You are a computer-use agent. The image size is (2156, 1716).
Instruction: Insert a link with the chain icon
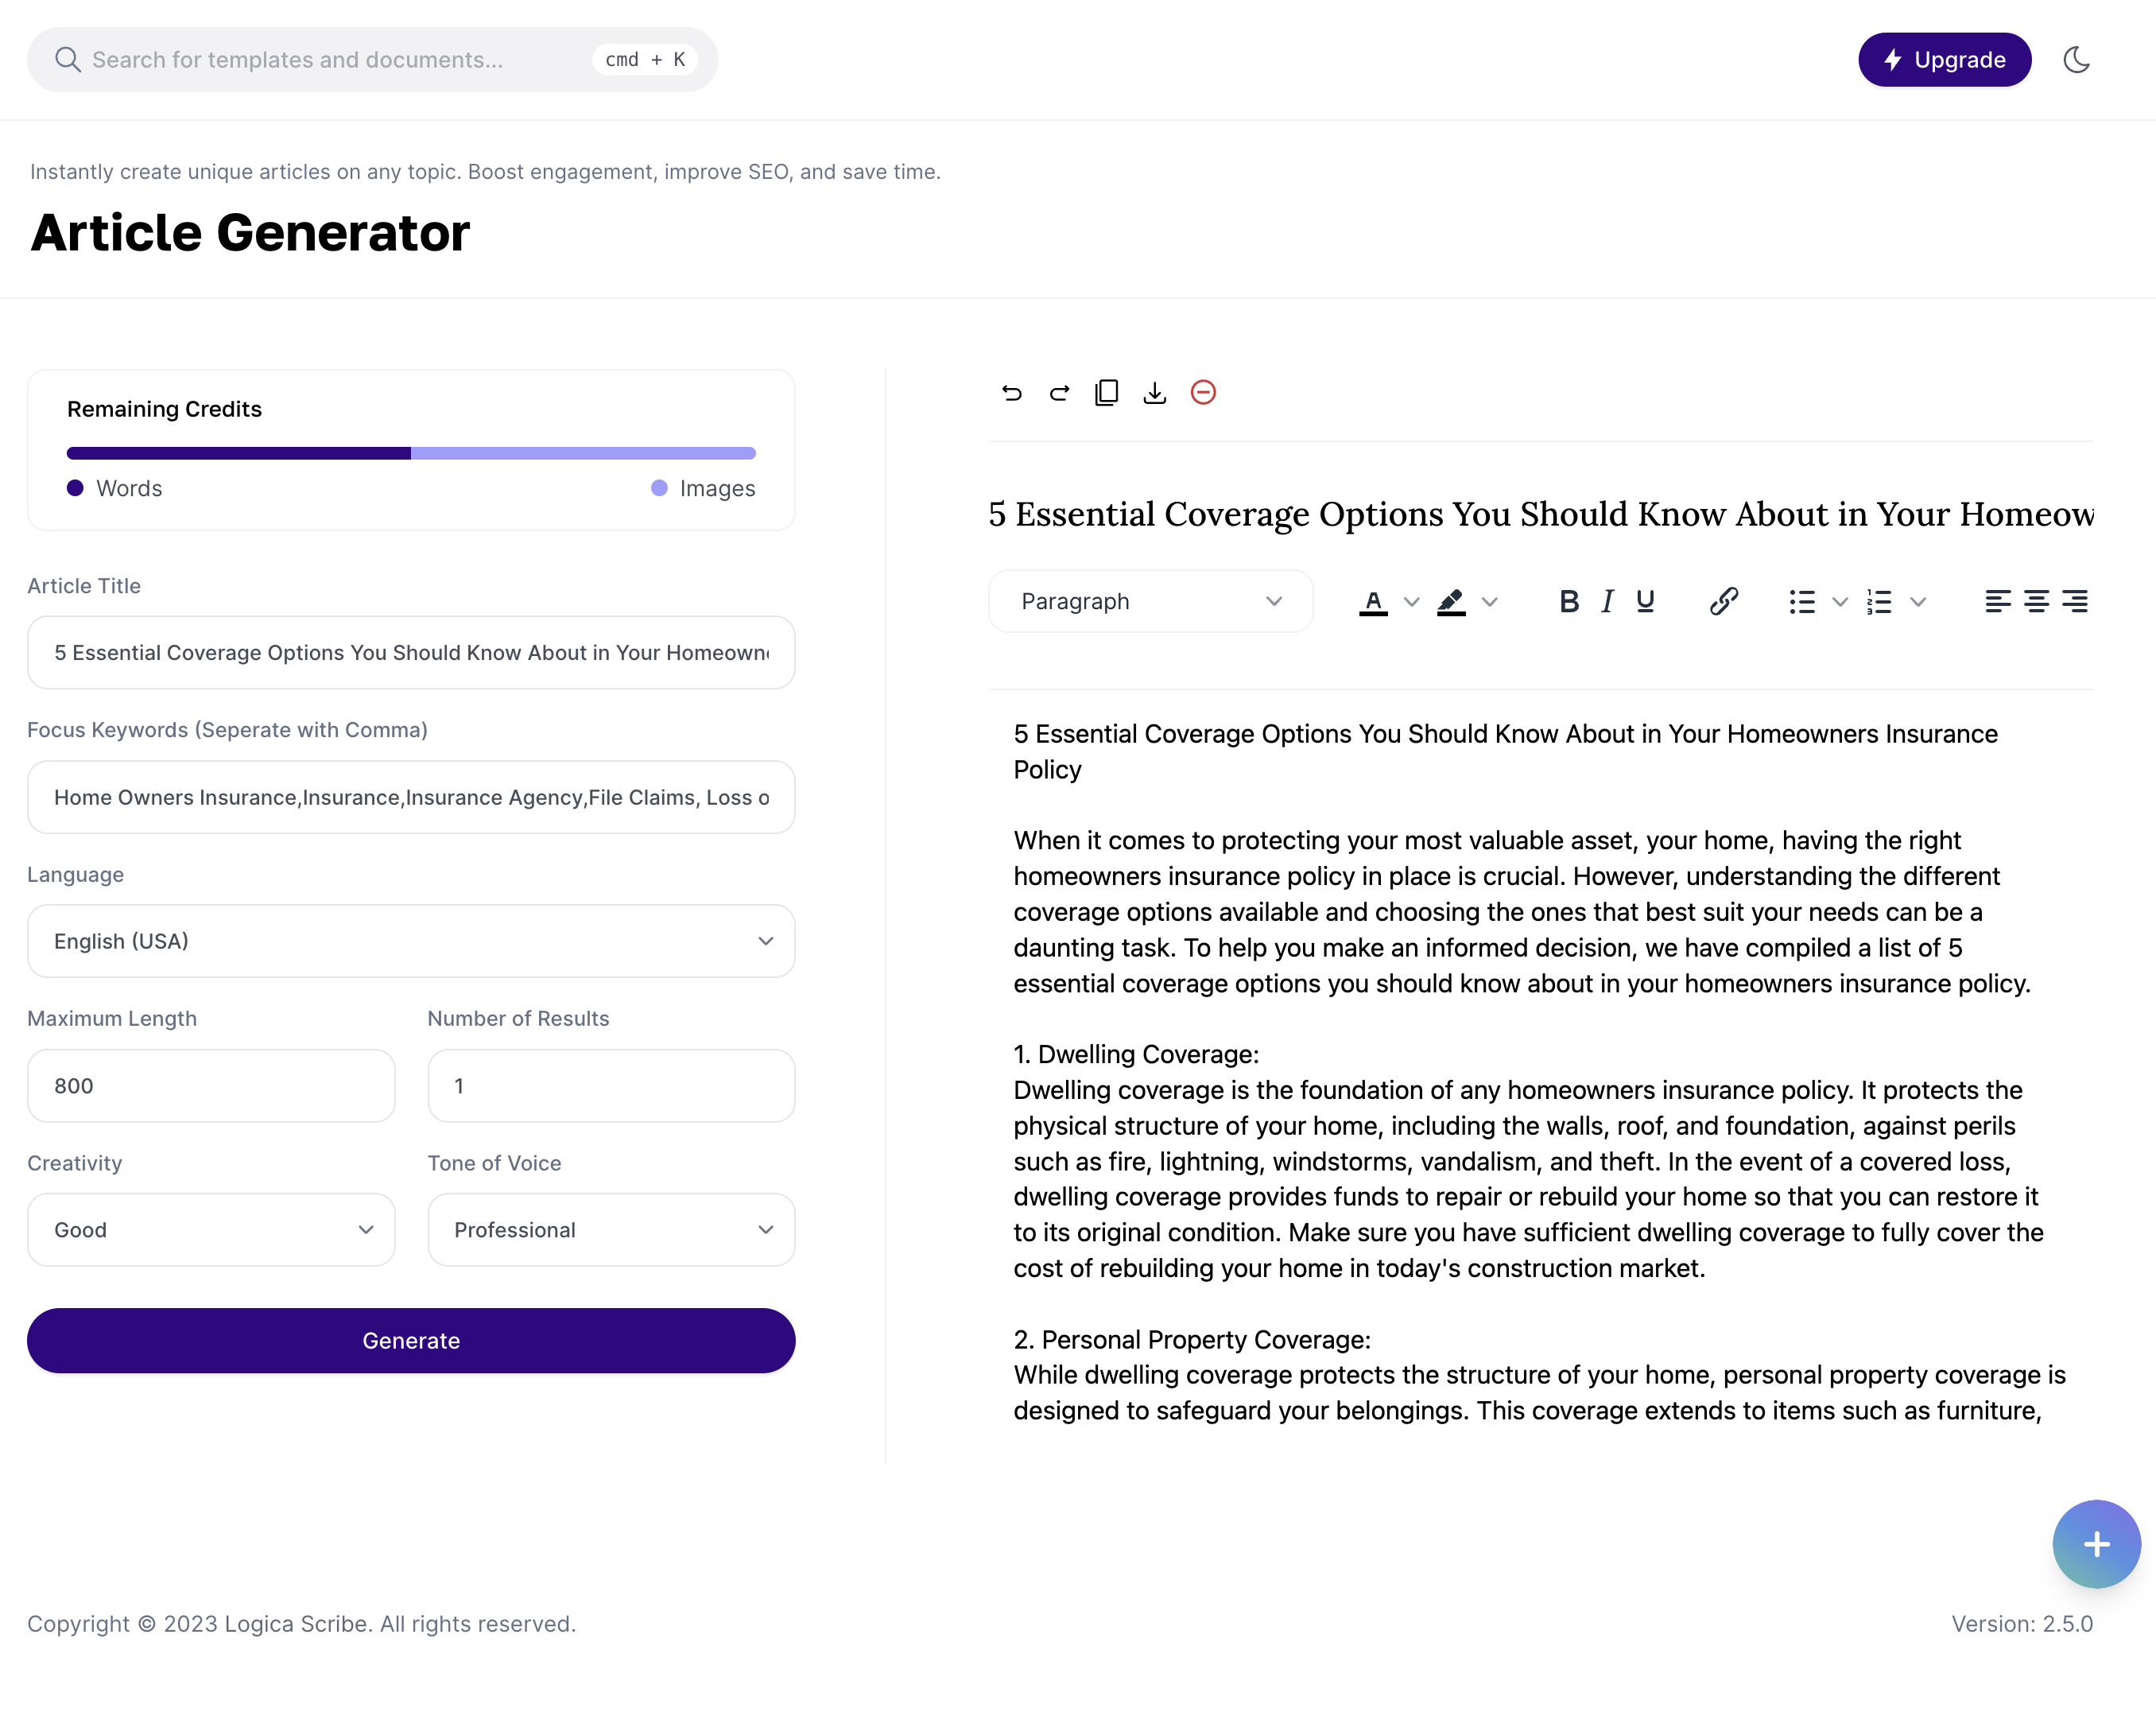point(1723,601)
